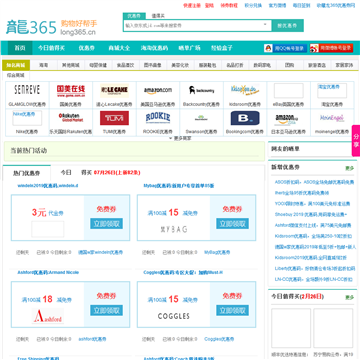Click 立即领取 on the MyBag coupon
This screenshot has height=360, width=360.
[x=232, y=224]
